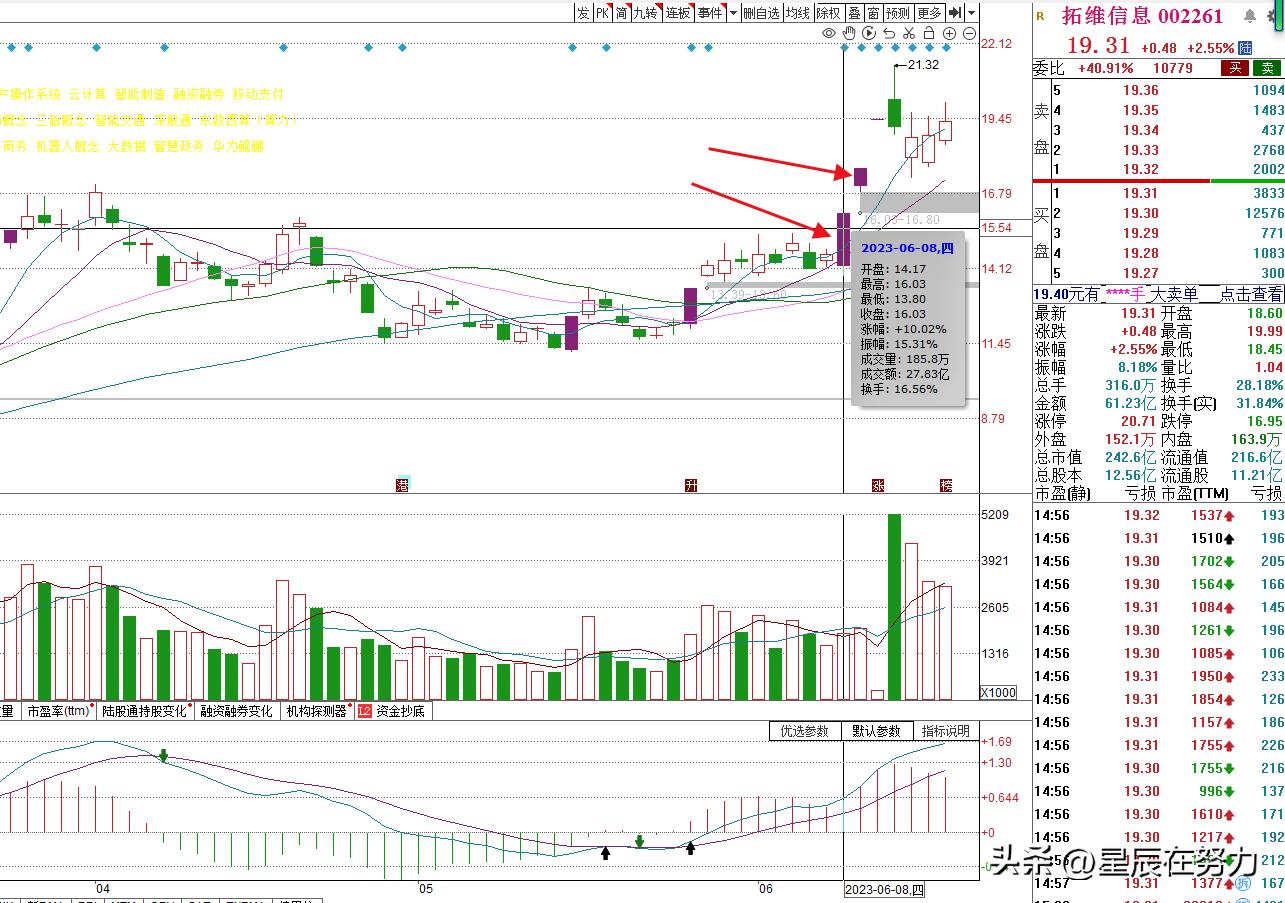The image size is (1285, 903).
Task: Click the 连板 toolbar button
Action: click(x=678, y=13)
